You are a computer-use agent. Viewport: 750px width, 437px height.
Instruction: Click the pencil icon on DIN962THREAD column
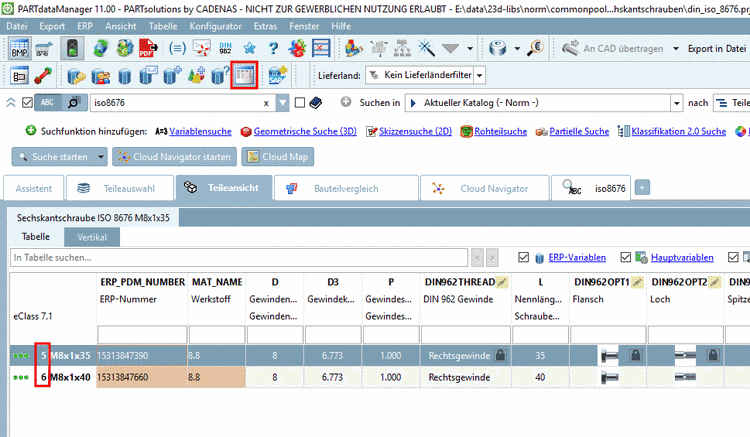[502, 283]
